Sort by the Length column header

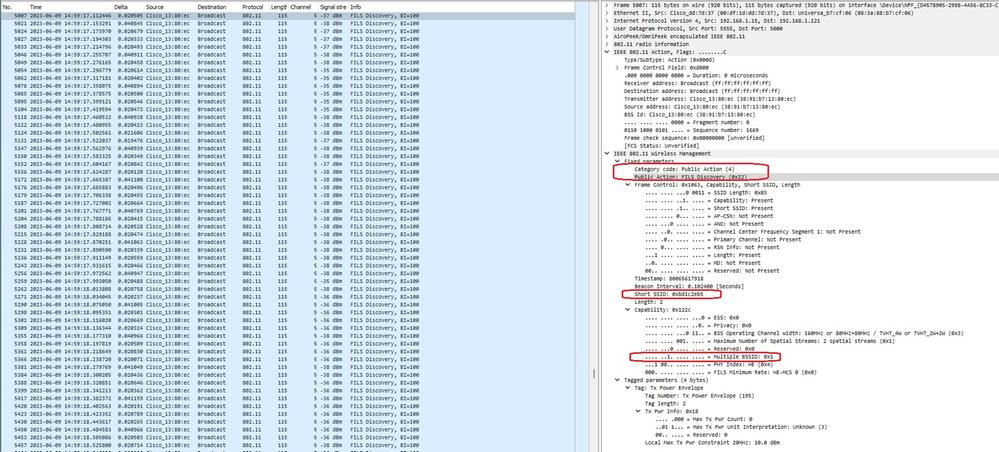280,6
